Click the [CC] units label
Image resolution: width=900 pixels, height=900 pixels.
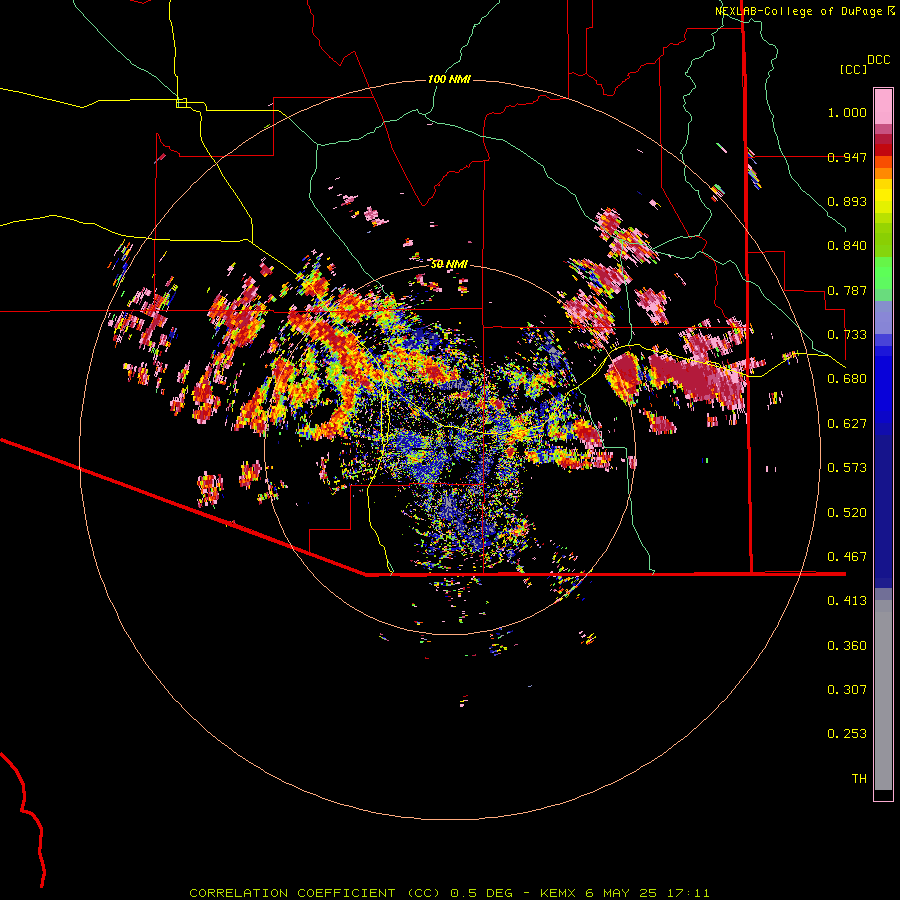click(853, 69)
